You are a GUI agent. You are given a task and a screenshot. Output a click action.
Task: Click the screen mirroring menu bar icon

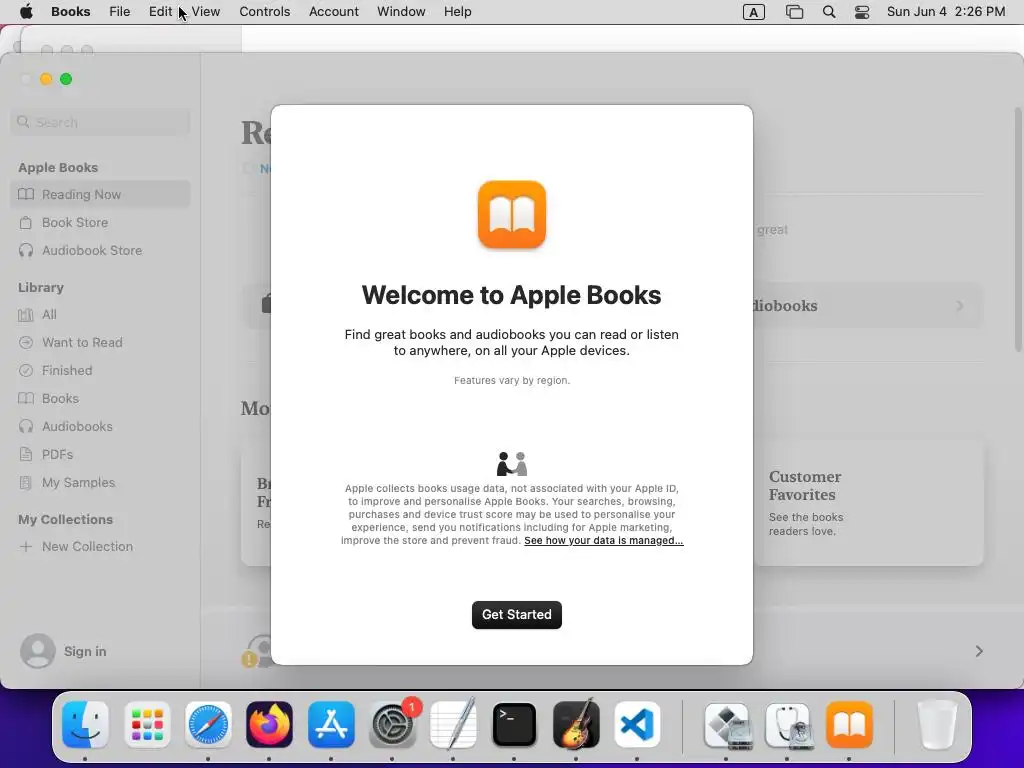(794, 12)
